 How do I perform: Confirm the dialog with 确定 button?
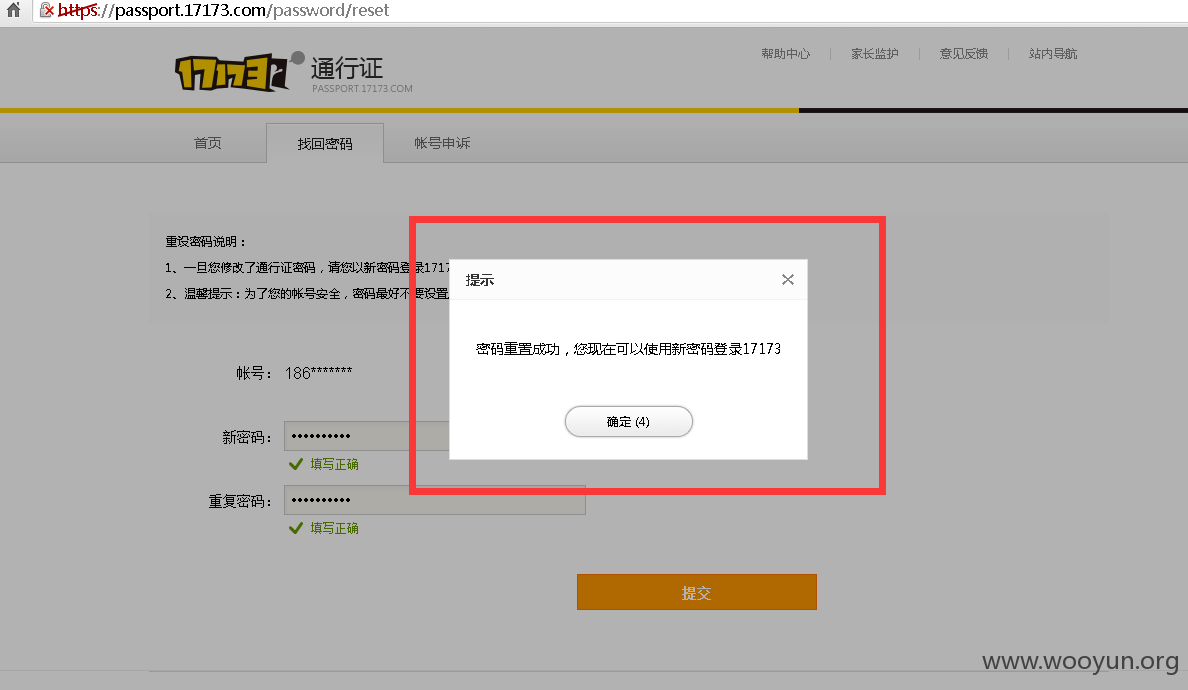pyautogui.click(x=629, y=421)
